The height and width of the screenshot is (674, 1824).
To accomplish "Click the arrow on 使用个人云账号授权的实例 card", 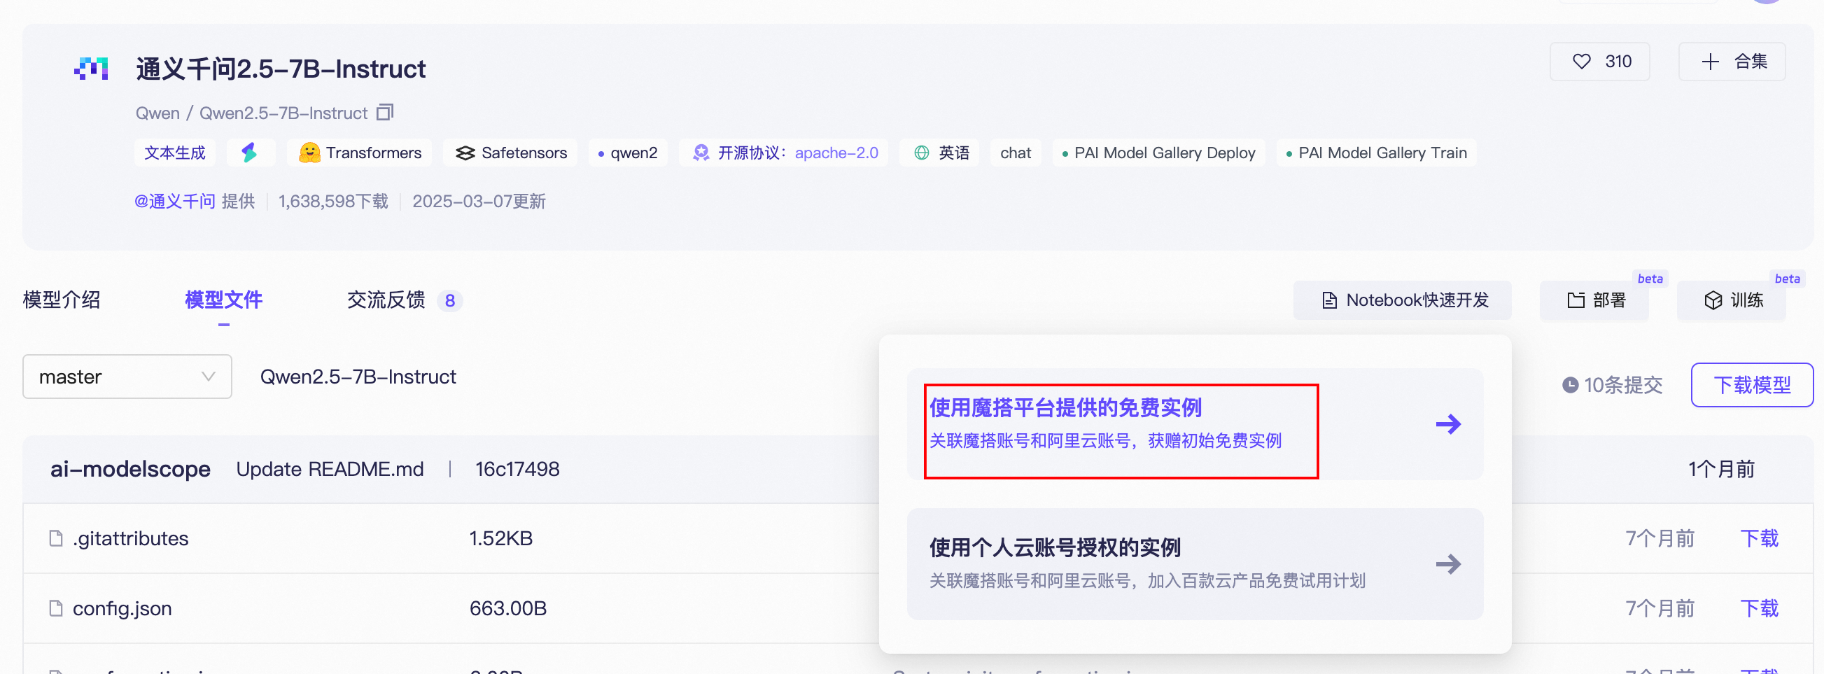I will point(1448,564).
